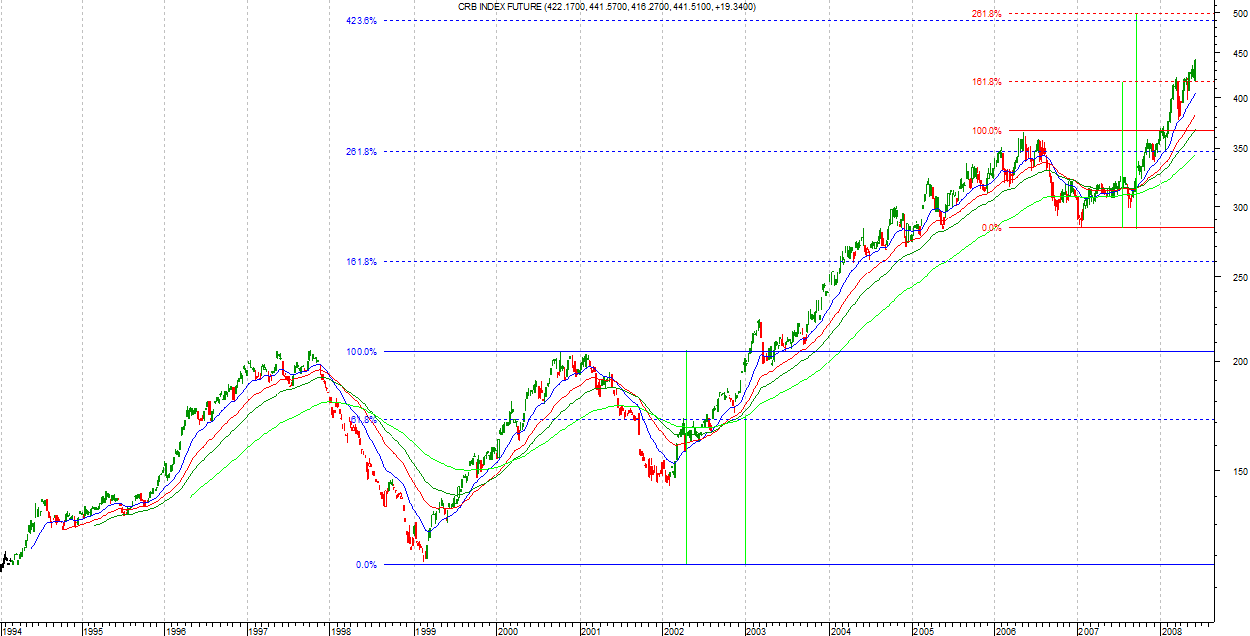This screenshot has height=636, width=1250.
Task: Select the red 261.8% extension label
Action: (x=986, y=14)
